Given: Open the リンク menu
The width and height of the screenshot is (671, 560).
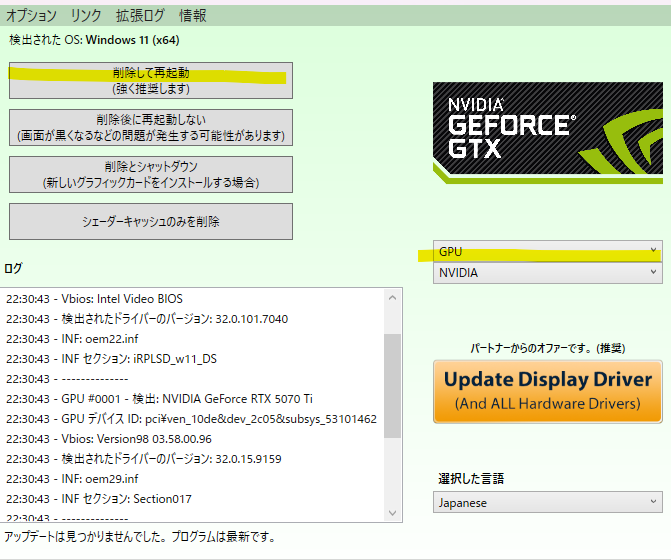Looking at the screenshot, I should [x=86, y=15].
